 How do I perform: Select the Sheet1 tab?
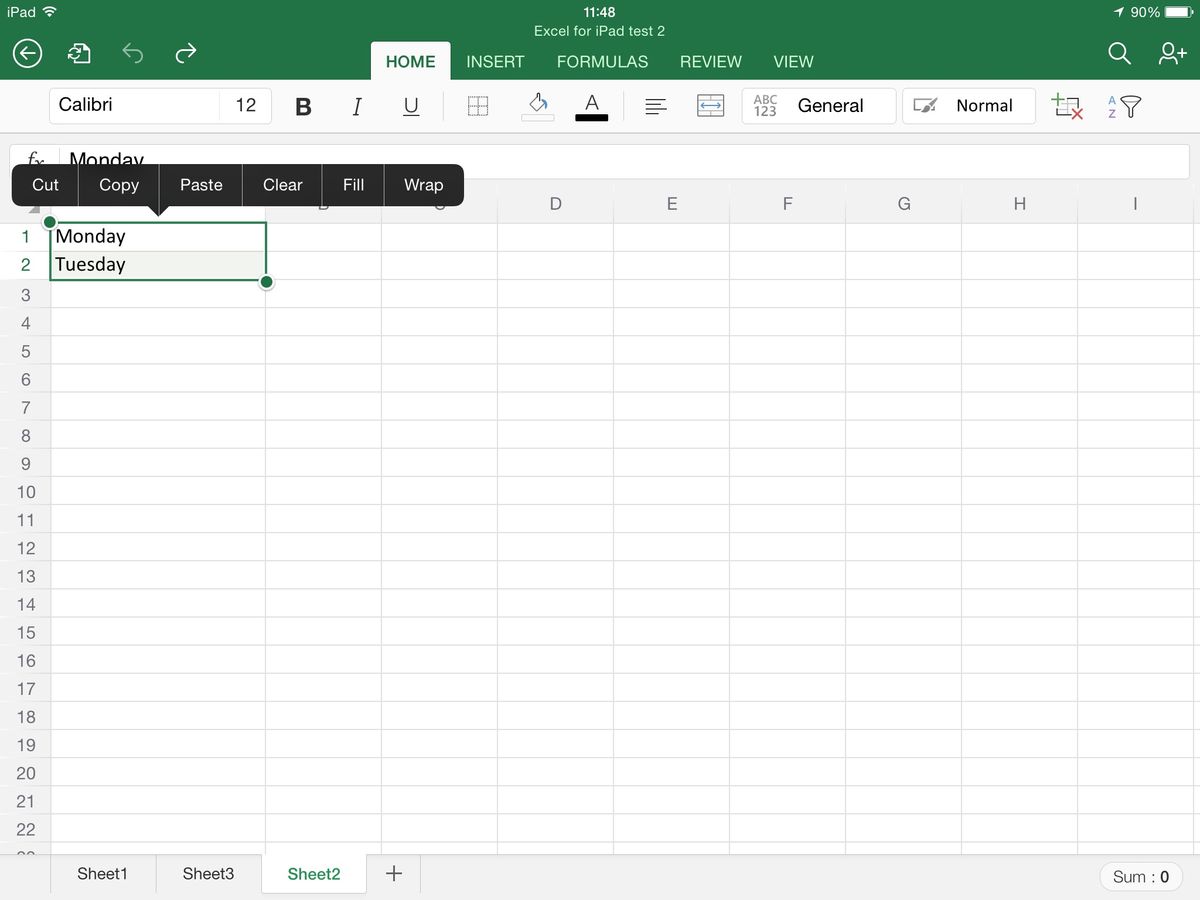pyautogui.click(x=102, y=873)
